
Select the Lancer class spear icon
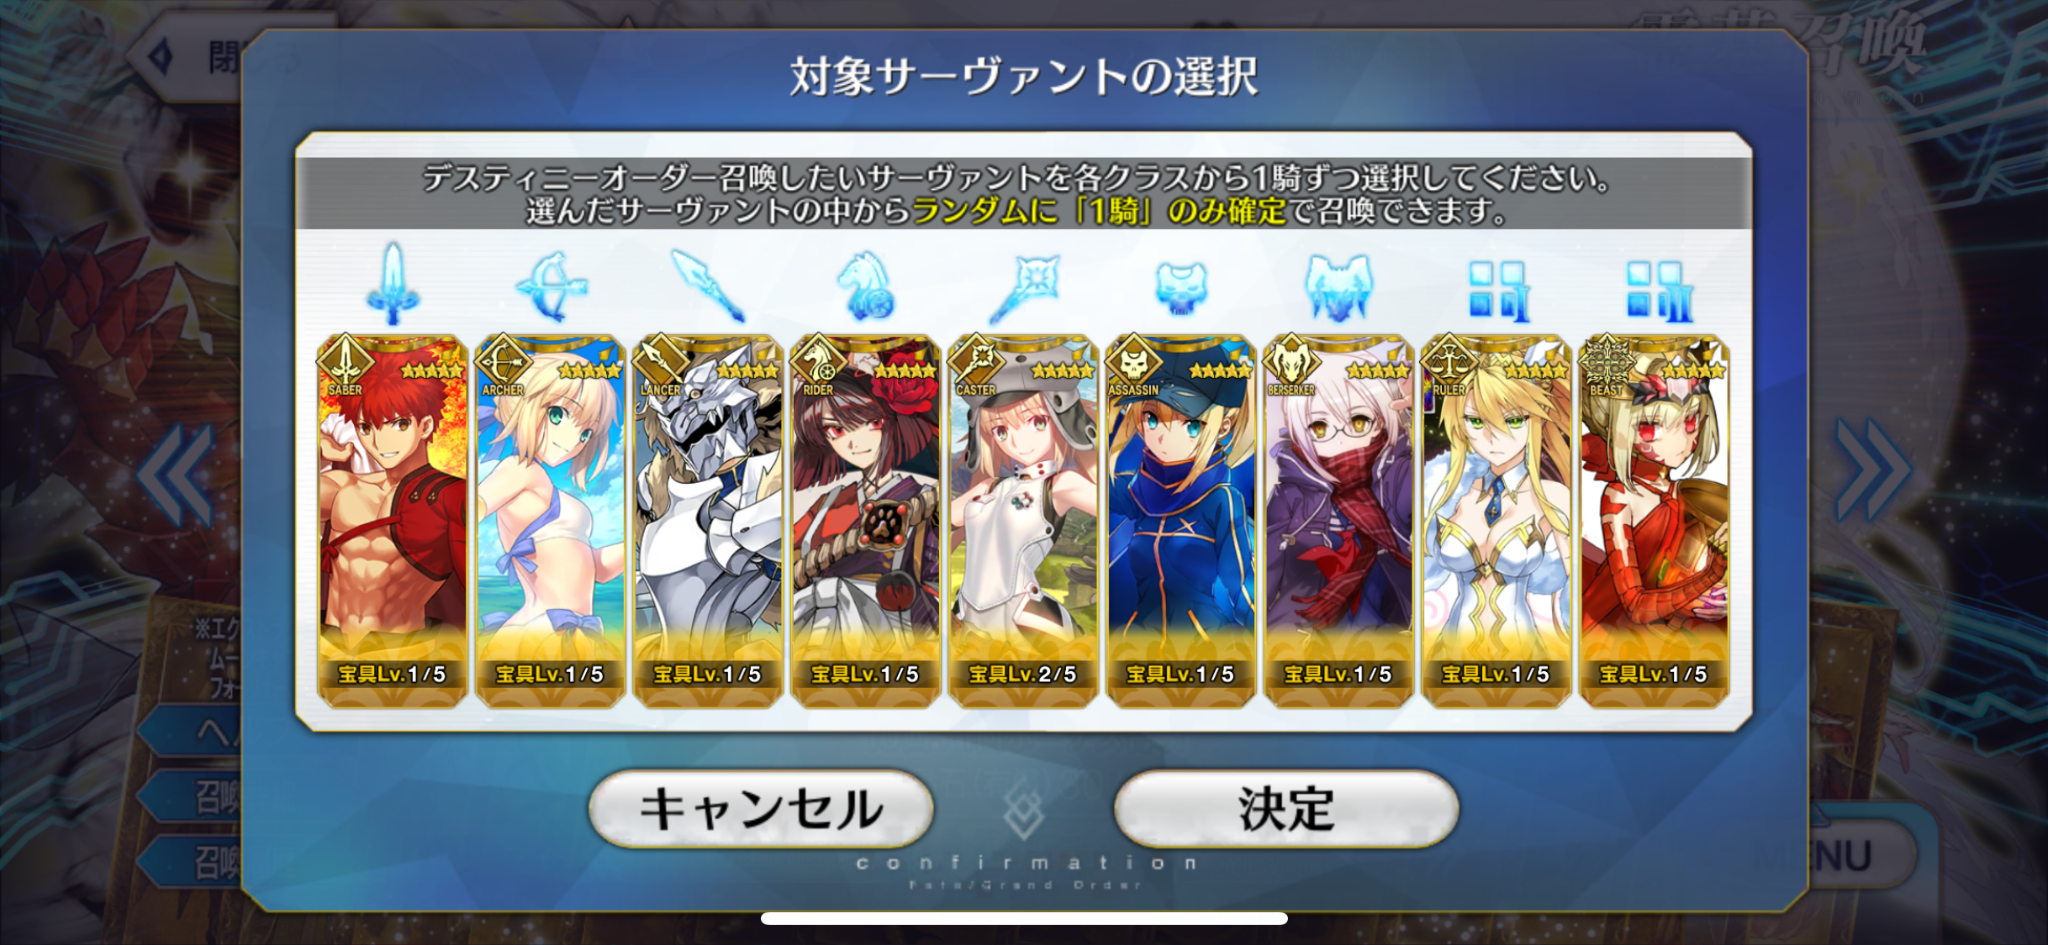tap(707, 286)
